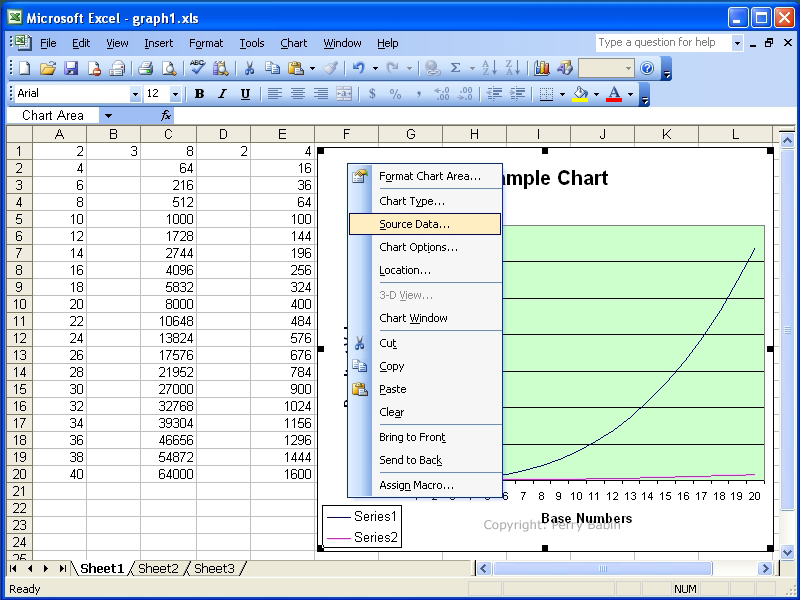Click the Increase Decimal icon

(442, 94)
